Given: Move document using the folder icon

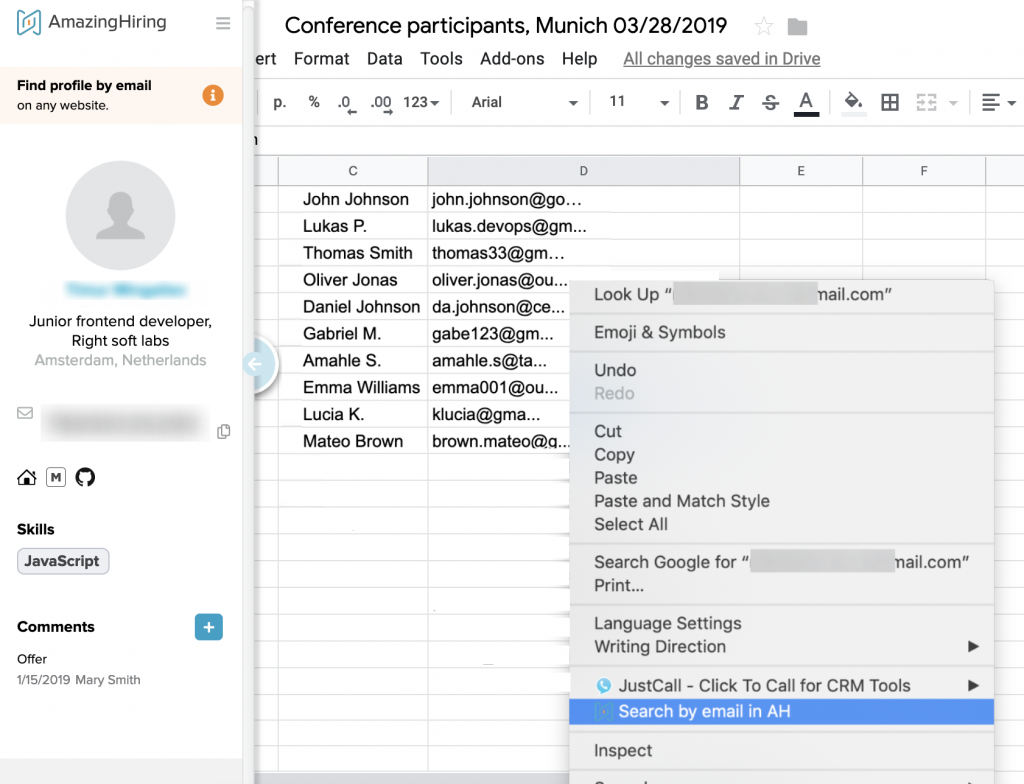Looking at the screenshot, I should [797, 27].
